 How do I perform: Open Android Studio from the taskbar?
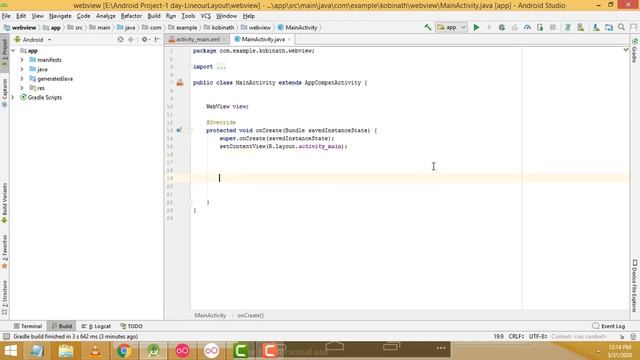[x=153, y=351]
